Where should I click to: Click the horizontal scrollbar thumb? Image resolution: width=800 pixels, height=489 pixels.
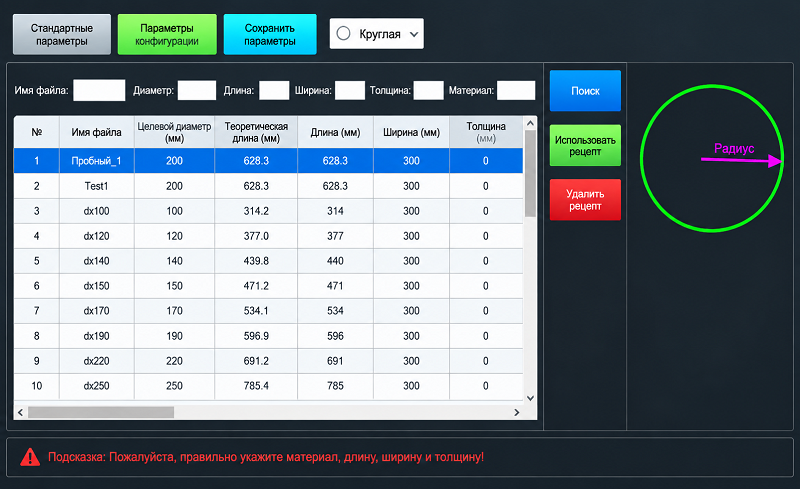(x=101, y=412)
